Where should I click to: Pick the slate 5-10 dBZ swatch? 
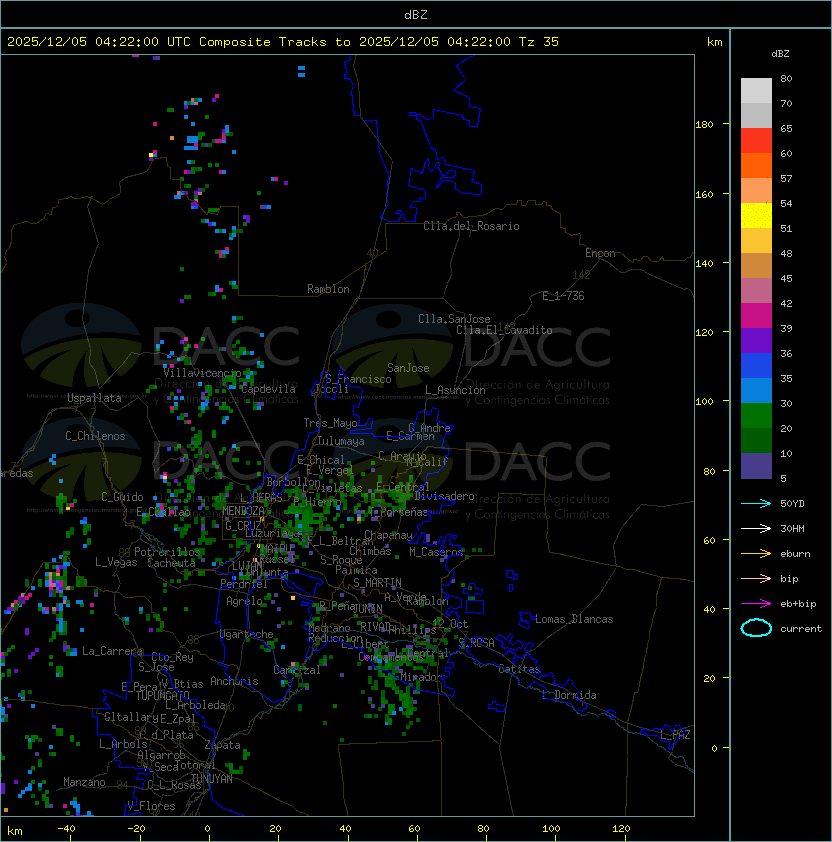pyautogui.click(x=756, y=466)
